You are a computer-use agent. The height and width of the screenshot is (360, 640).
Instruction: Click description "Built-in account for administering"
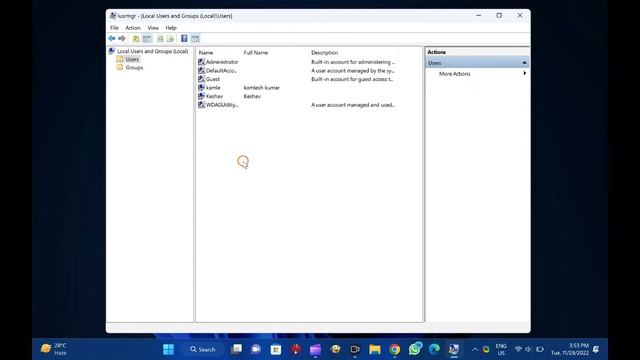pos(353,62)
